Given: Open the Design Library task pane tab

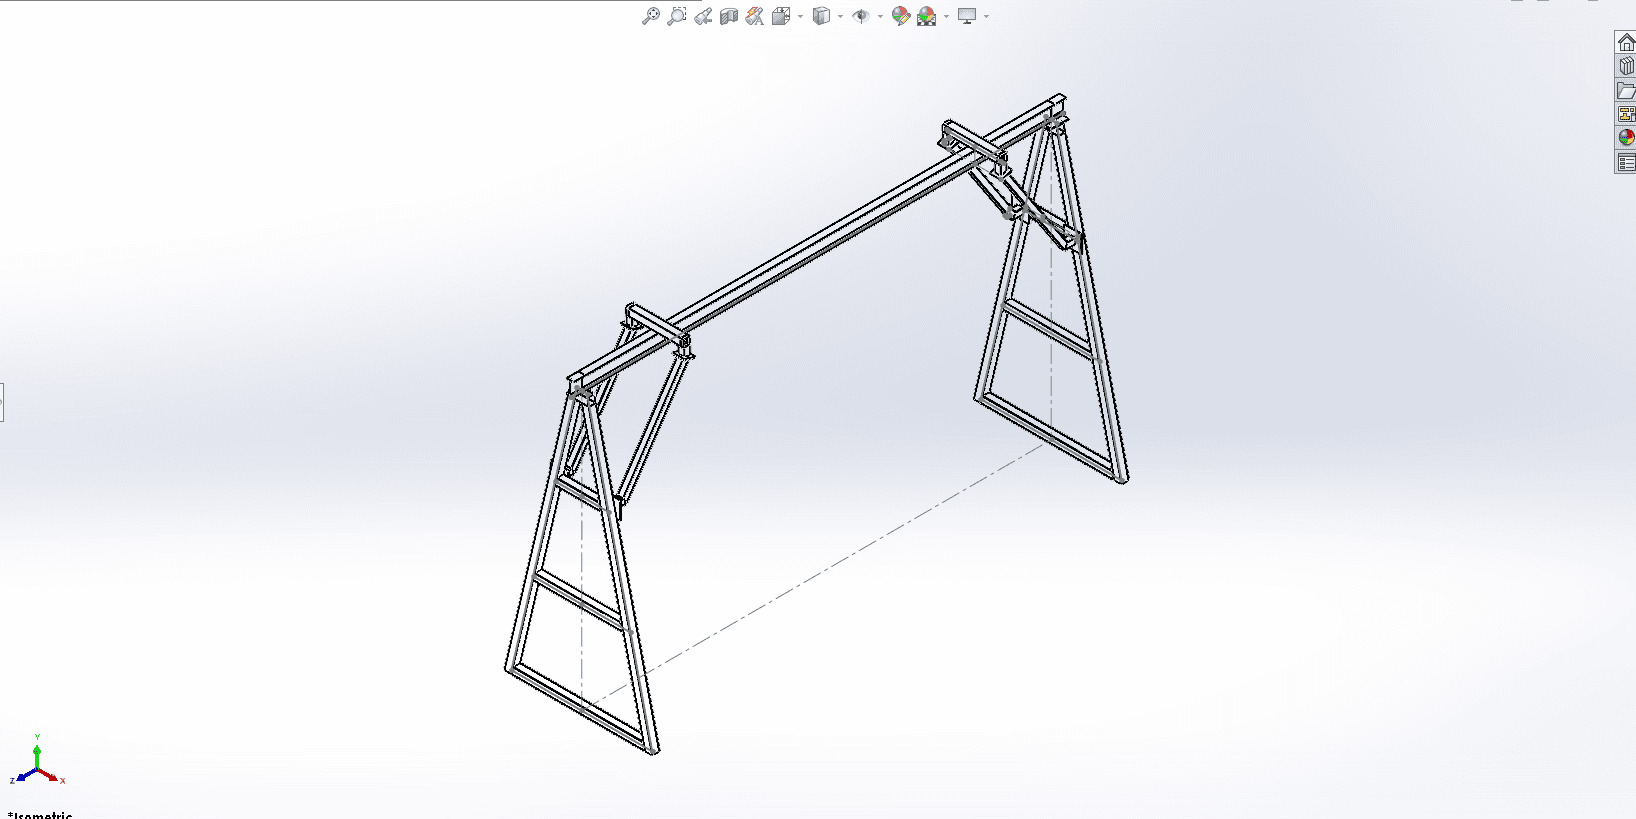Looking at the screenshot, I should [x=1626, y=66].
